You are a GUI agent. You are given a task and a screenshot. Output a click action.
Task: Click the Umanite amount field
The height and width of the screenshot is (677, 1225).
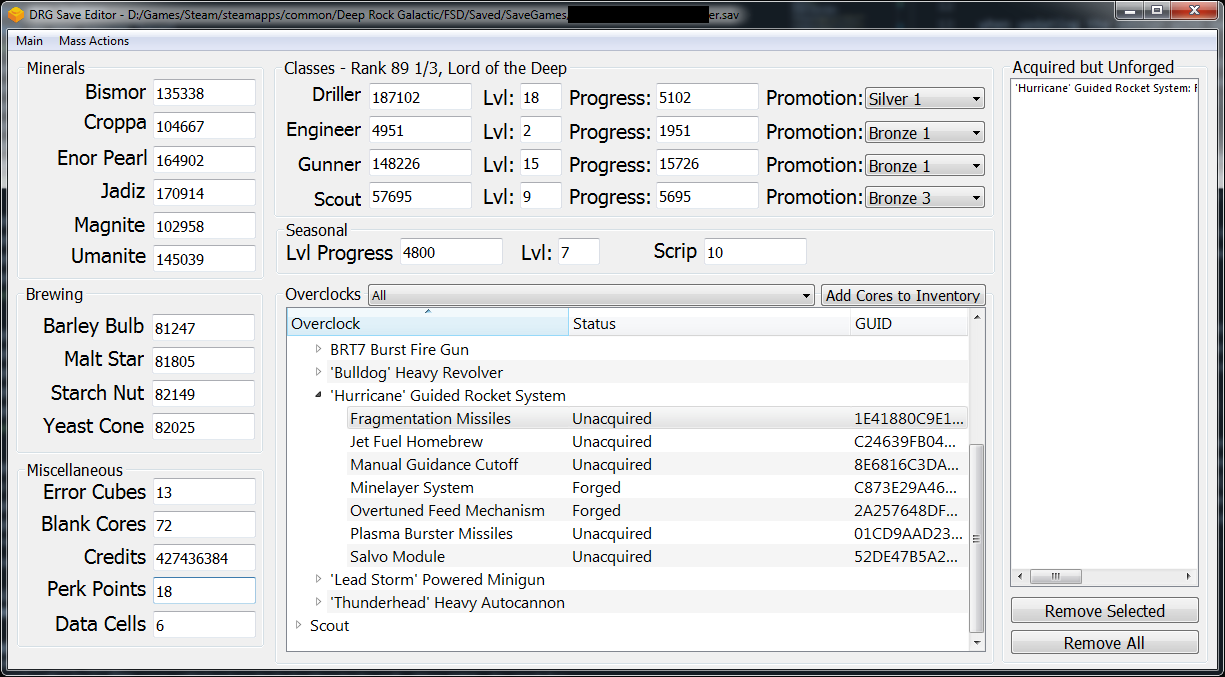pyautogui.click(x=204, y=259)
